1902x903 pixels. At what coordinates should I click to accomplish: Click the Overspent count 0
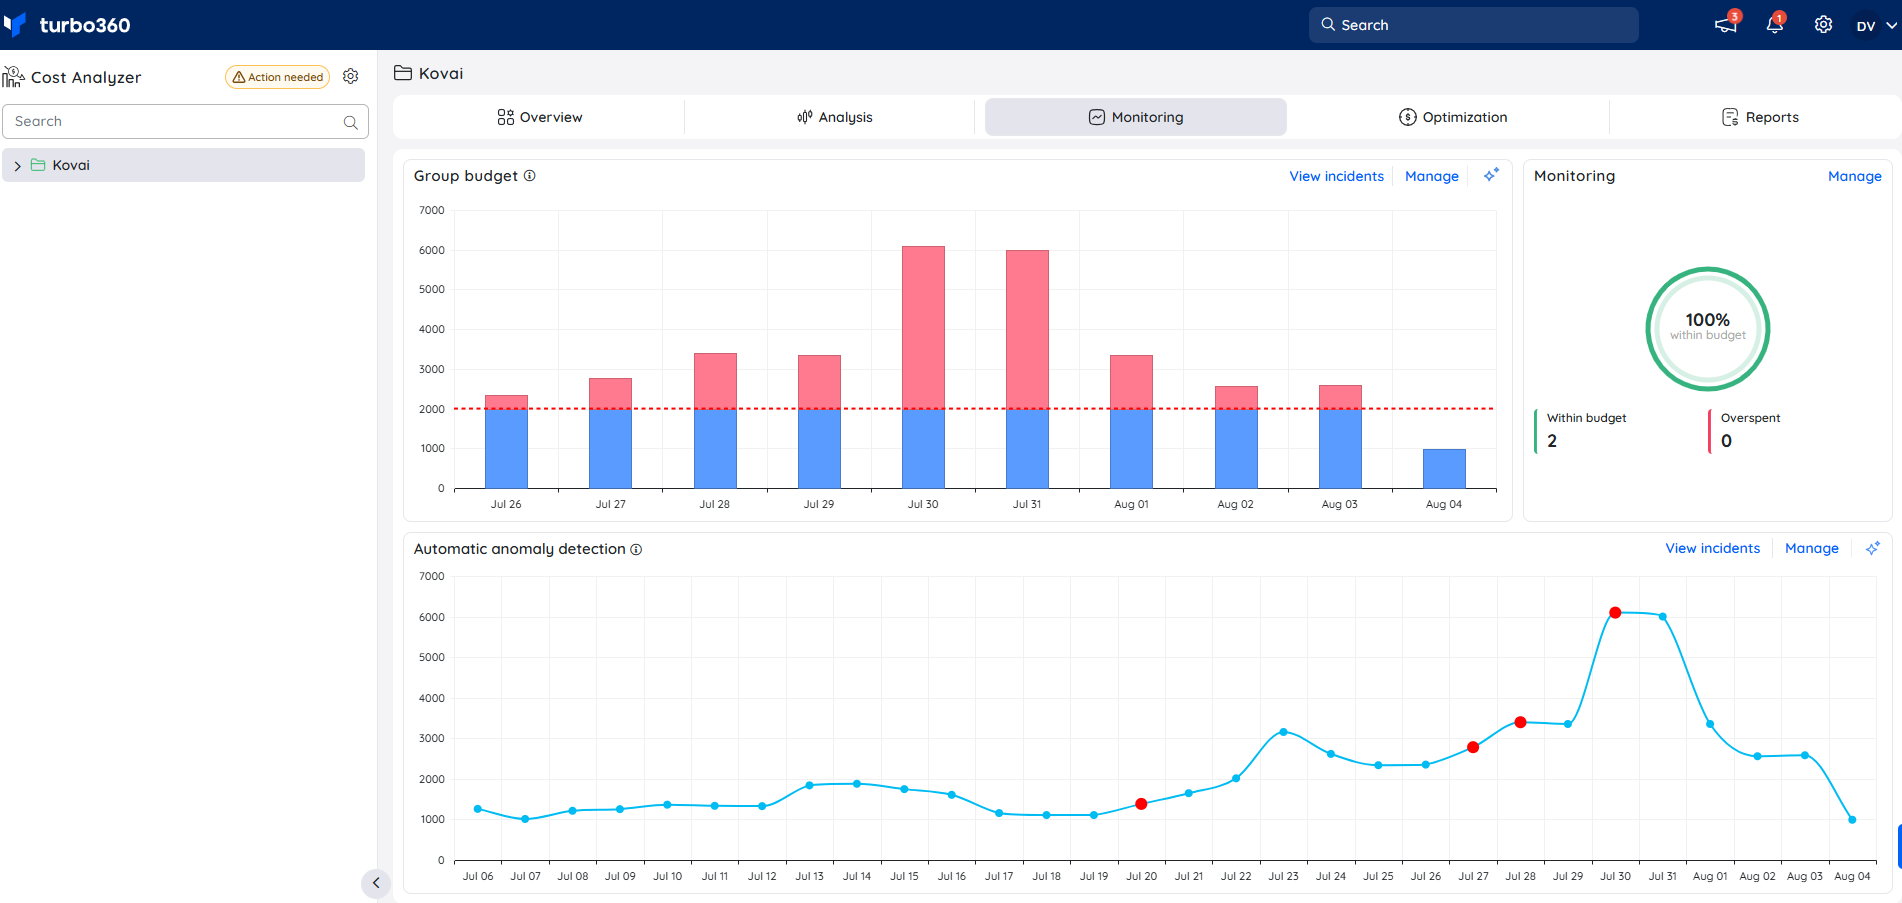1726,441
